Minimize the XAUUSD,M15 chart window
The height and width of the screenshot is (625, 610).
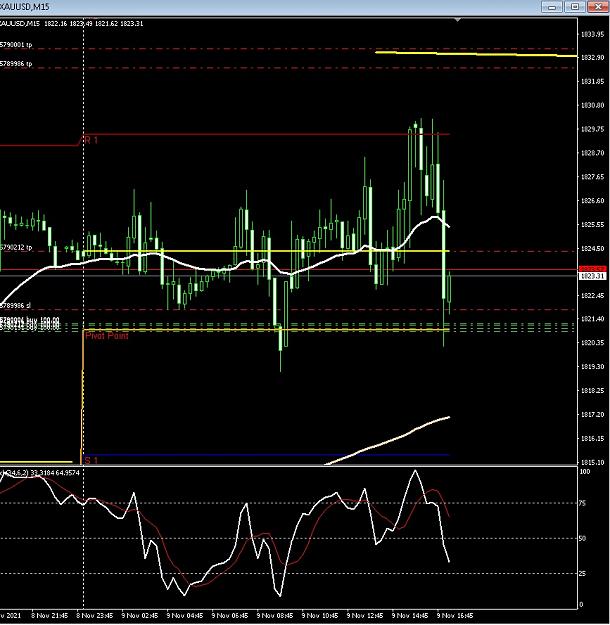click(x=552, y=6)
